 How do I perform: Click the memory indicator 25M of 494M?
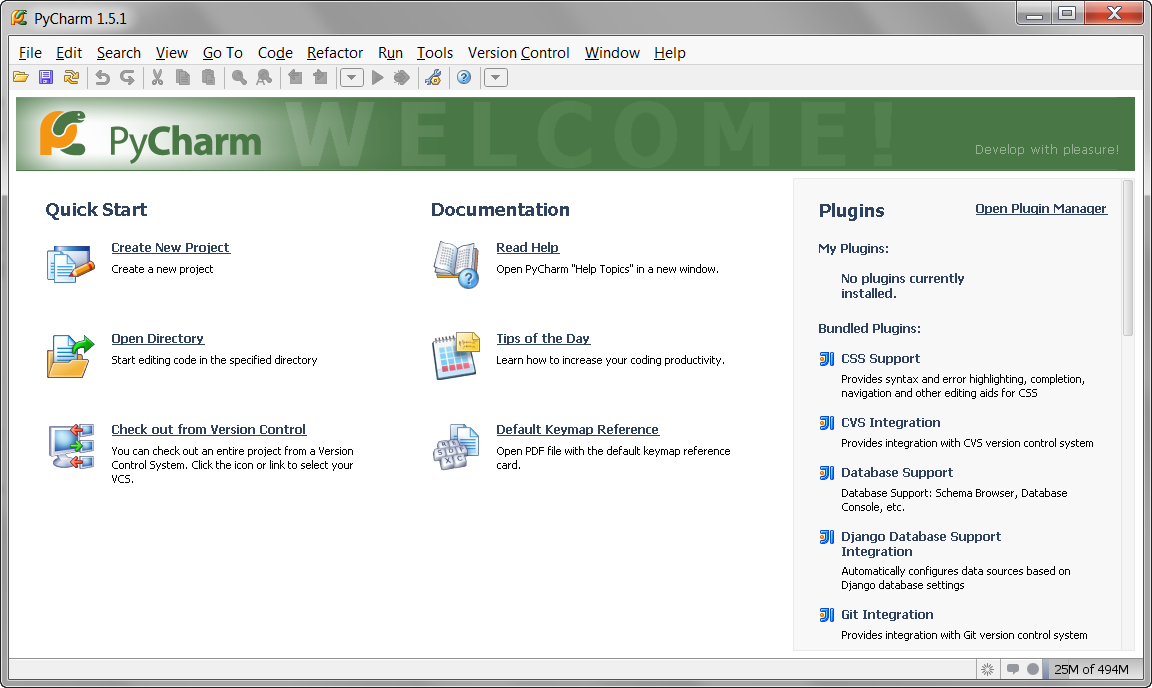pyautogui.click(x=1091, y=670)
